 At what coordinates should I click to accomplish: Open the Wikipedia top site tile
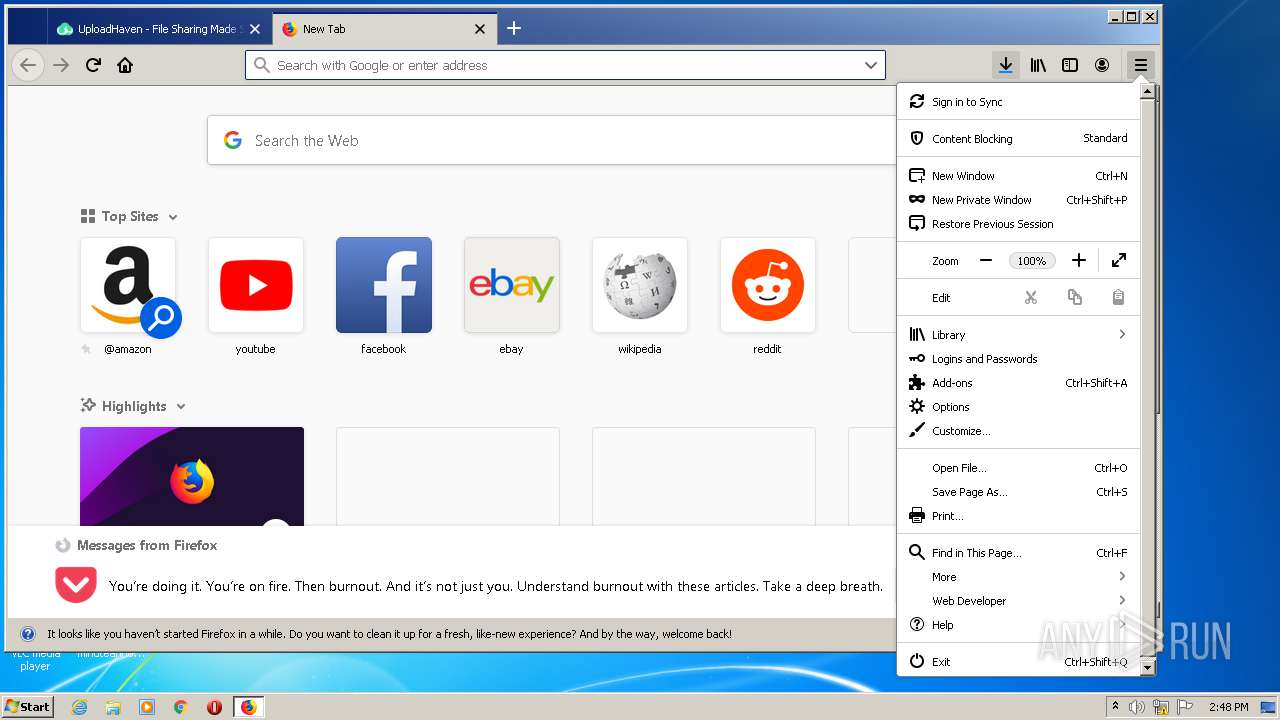pos(640,285)
